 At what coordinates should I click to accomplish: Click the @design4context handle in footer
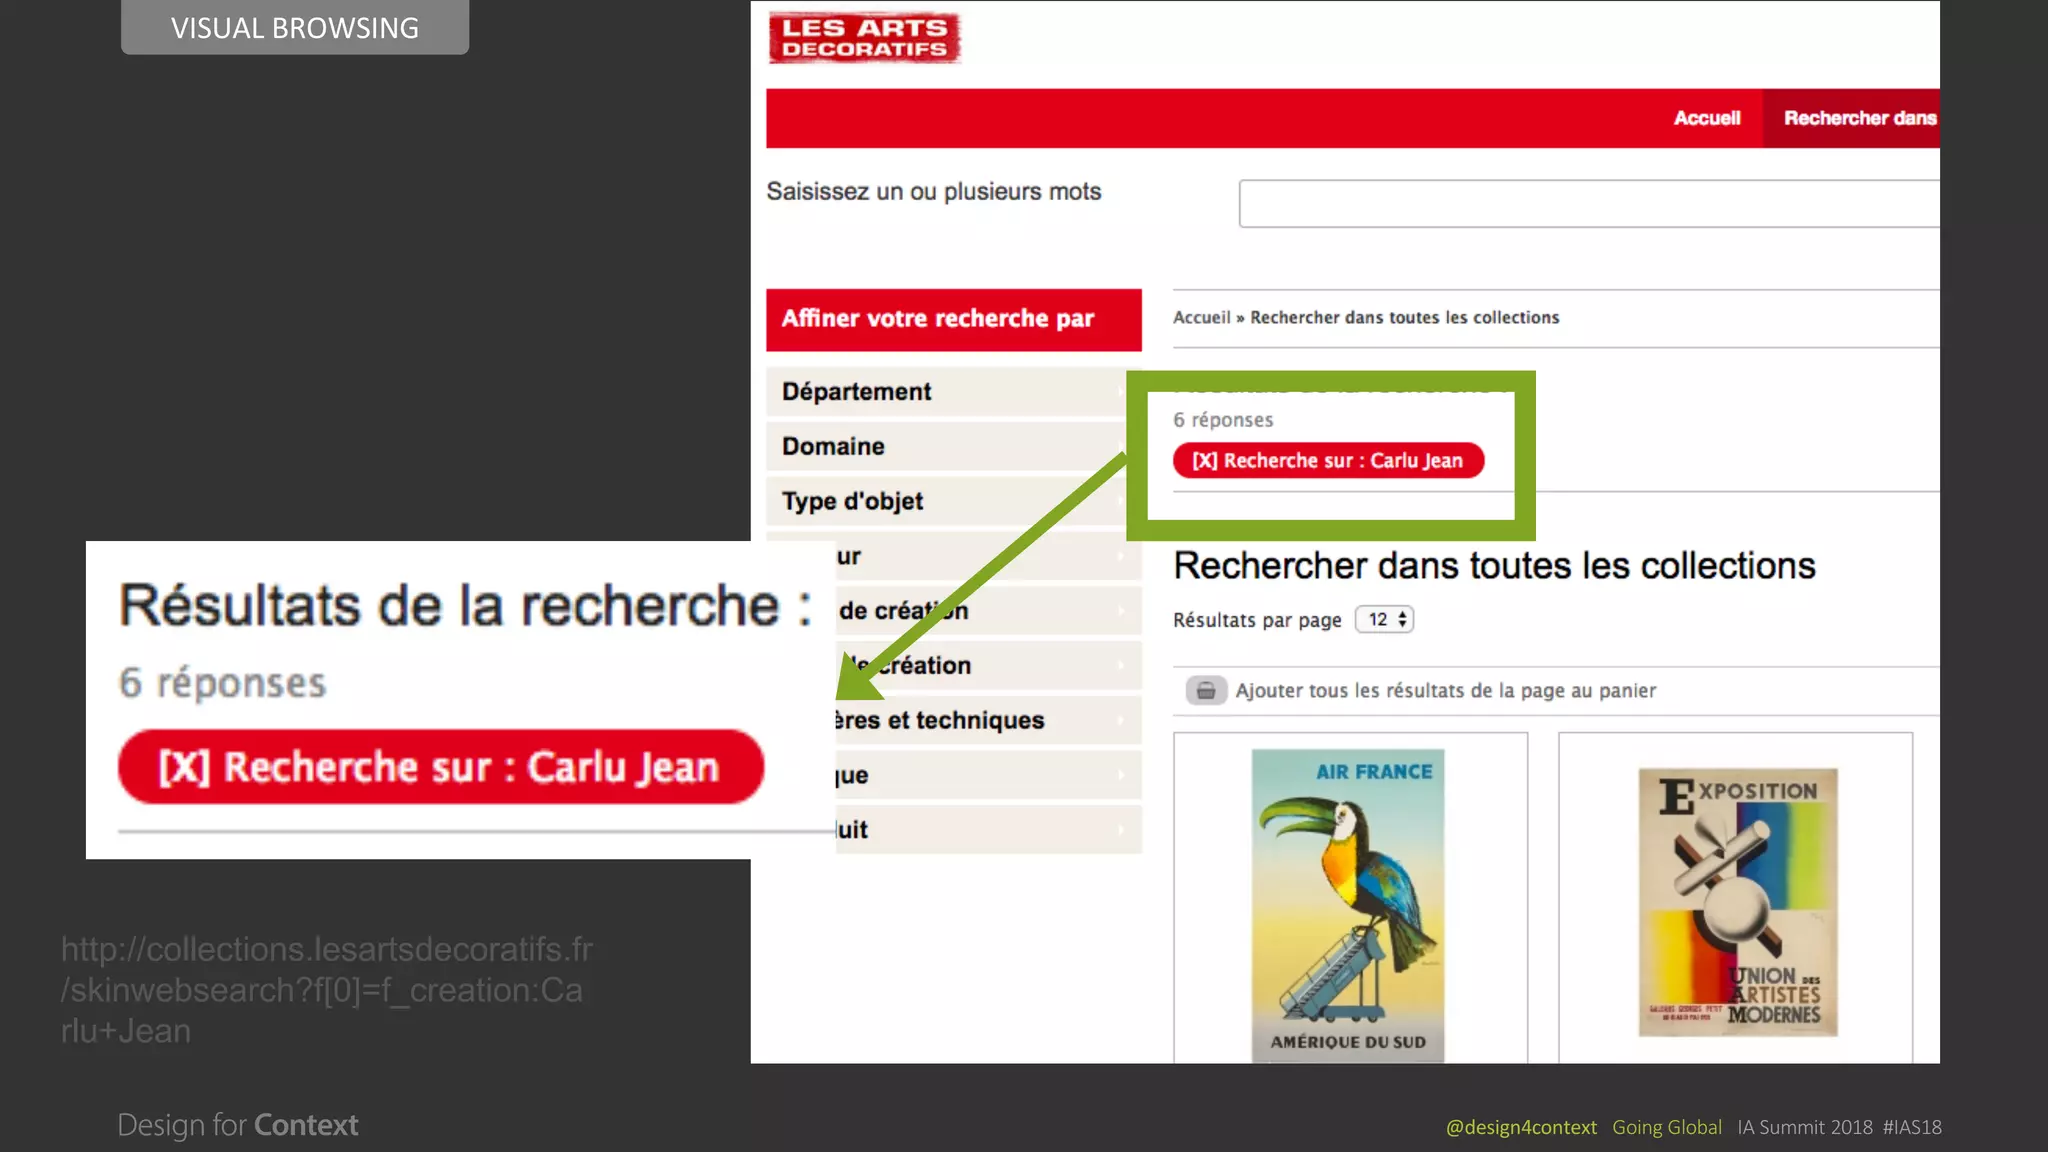1521,1127
